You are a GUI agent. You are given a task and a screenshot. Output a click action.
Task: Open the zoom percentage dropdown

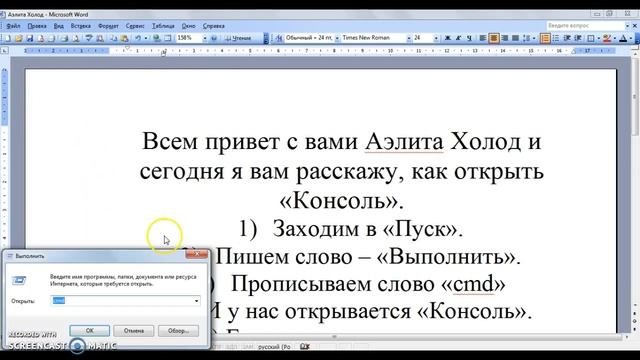pos(205,38)
